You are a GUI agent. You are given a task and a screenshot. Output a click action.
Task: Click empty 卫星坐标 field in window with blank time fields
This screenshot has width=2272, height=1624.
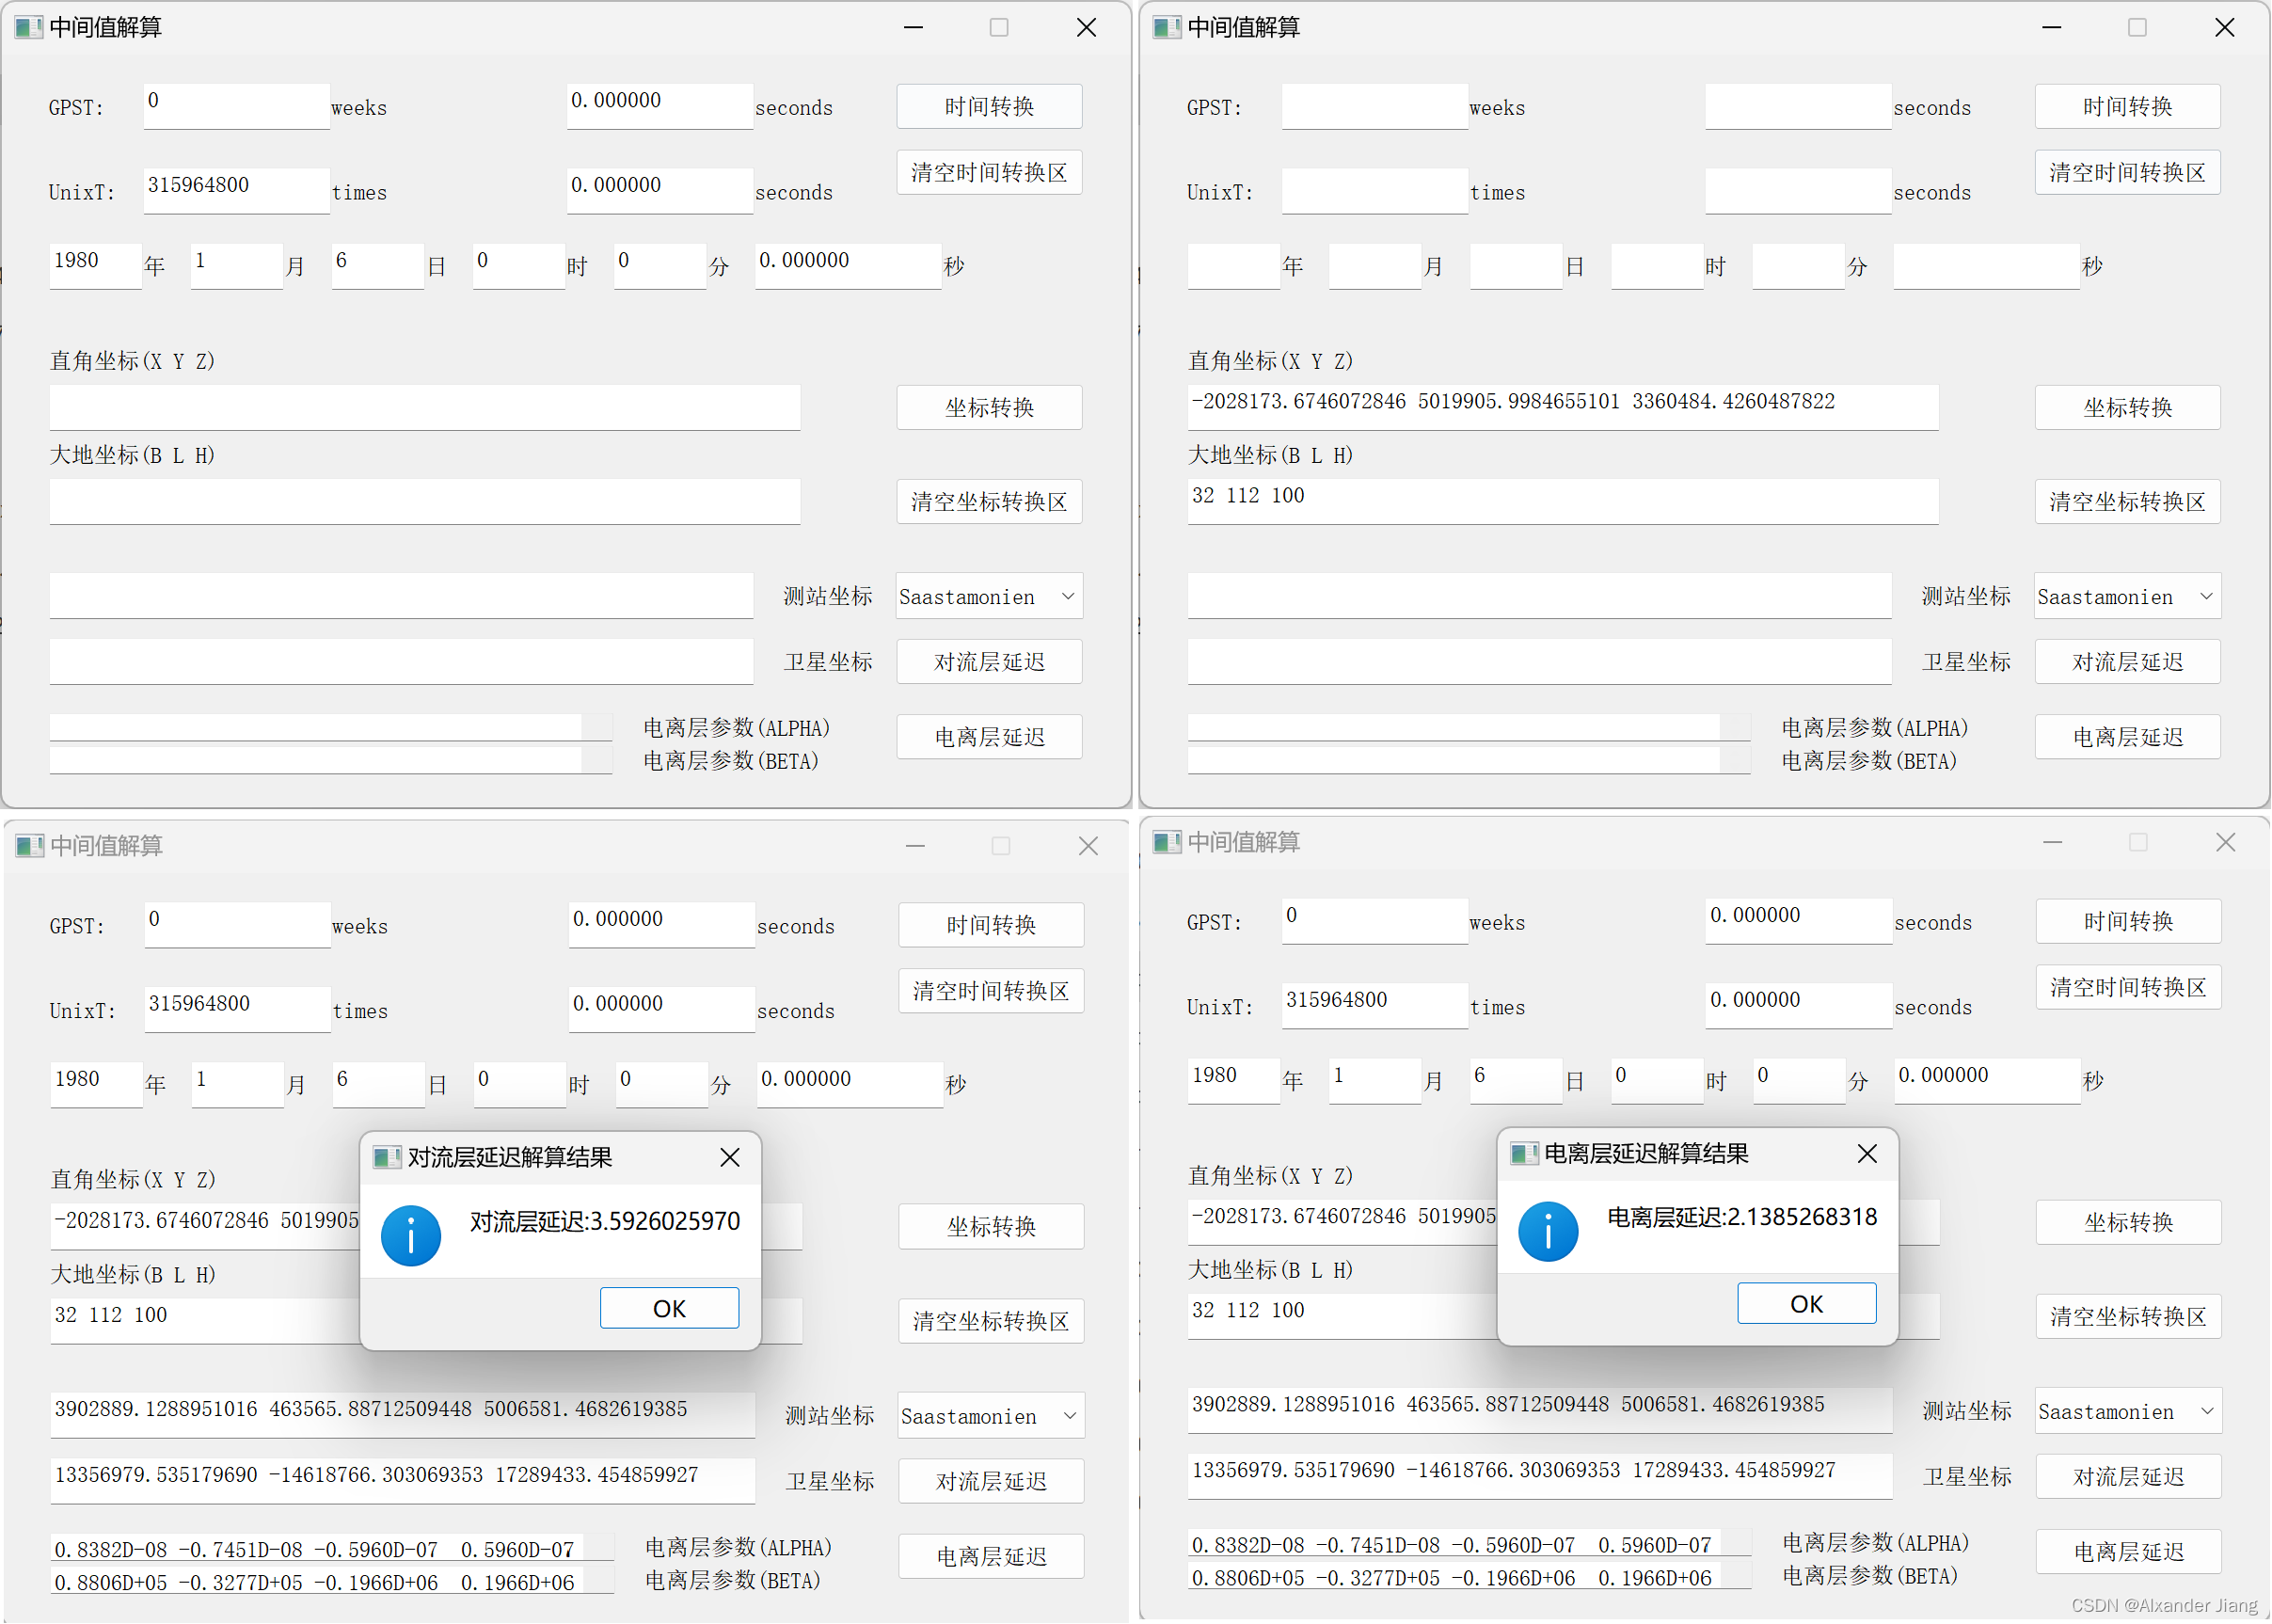pyautogui.click(x=1540, y=662)
